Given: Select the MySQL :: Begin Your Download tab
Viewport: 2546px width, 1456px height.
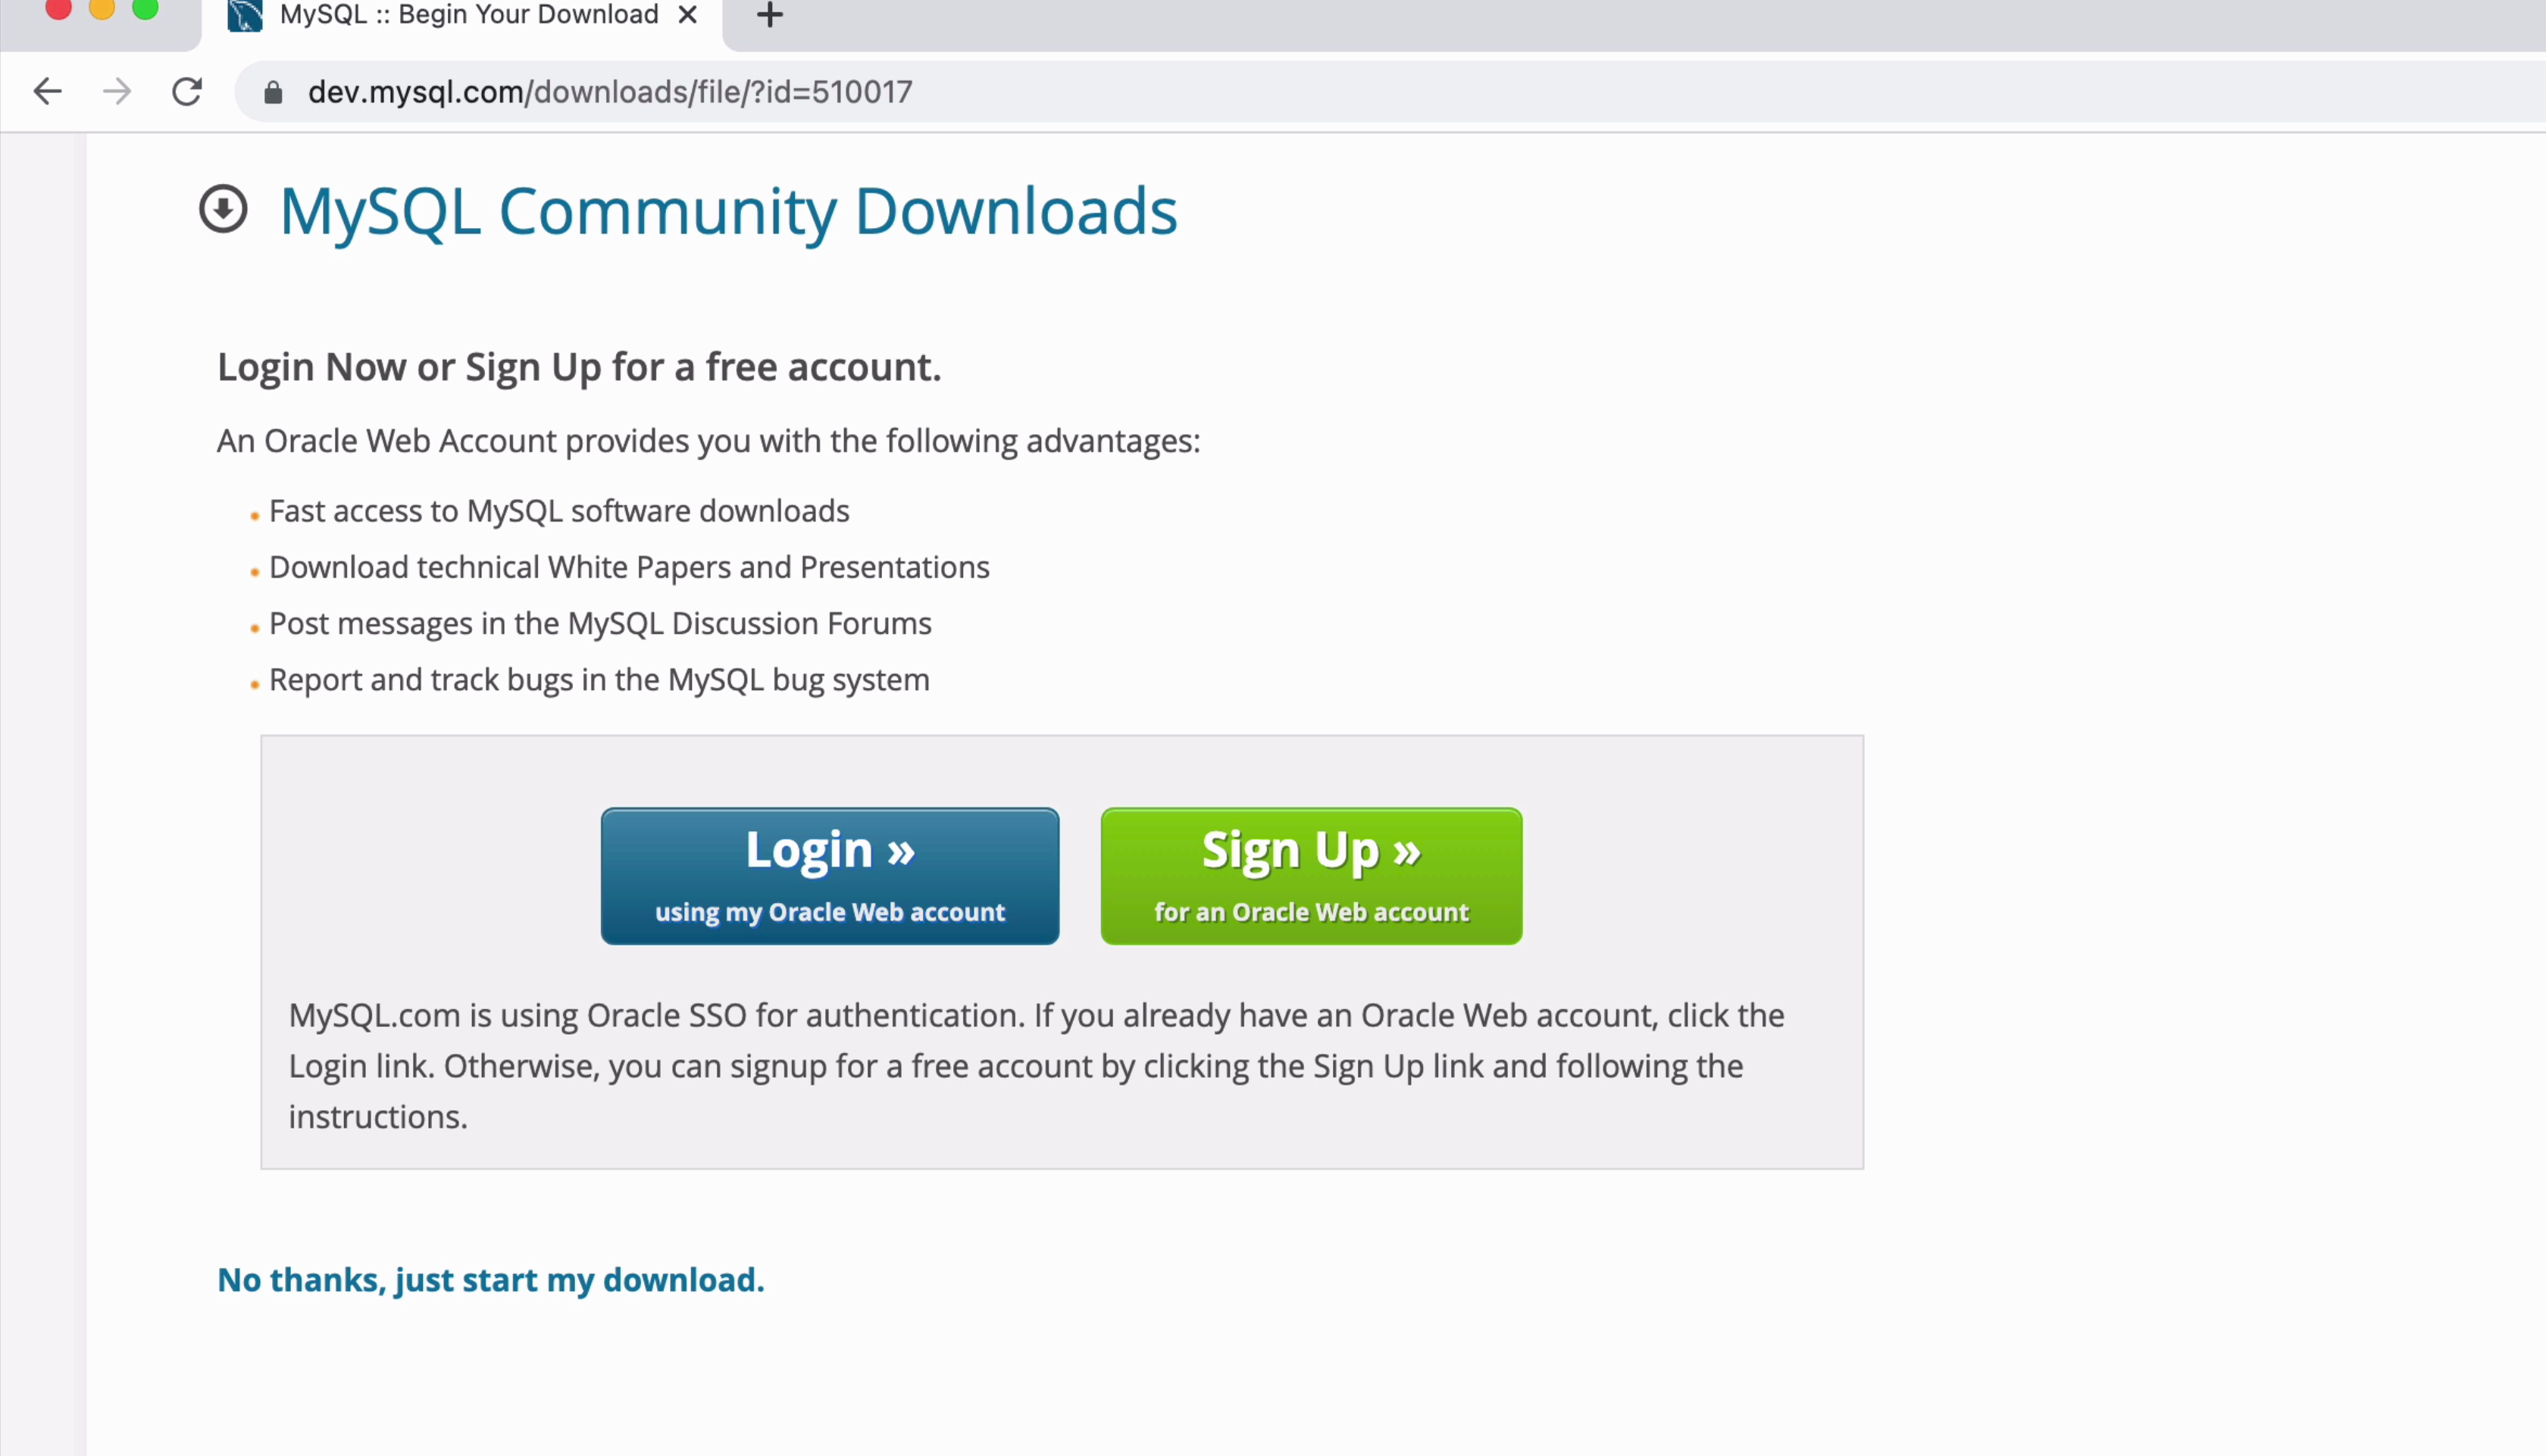Looking at the screenshot, I should pos(468,15).
